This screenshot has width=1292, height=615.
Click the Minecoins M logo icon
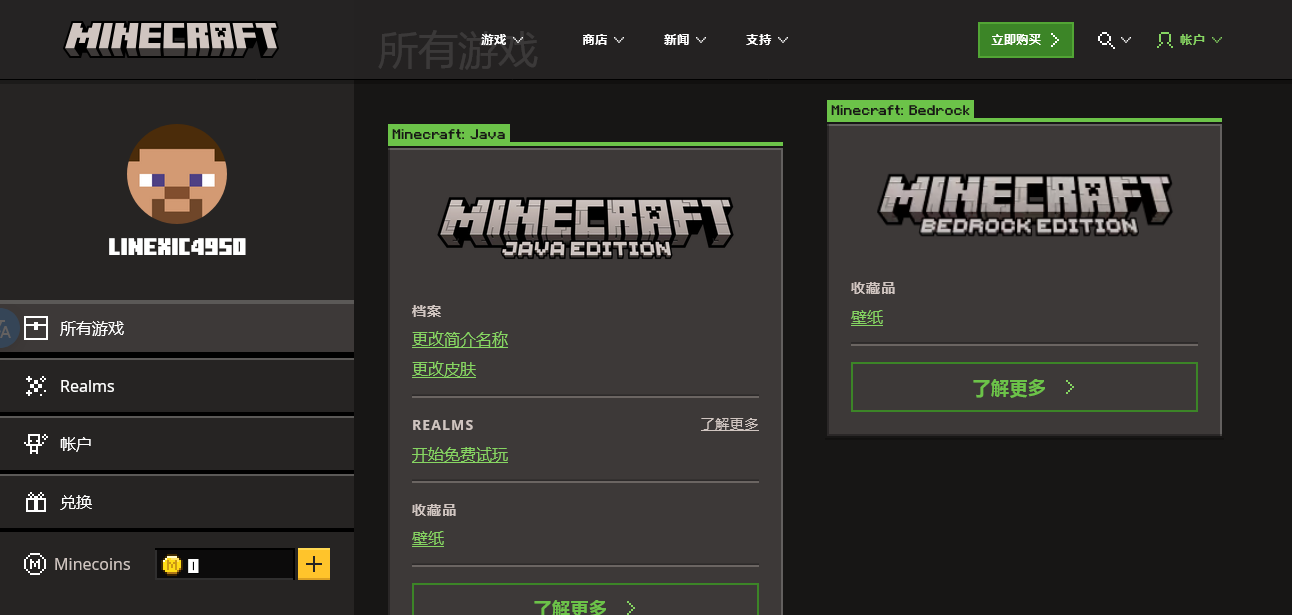coord(35,564)
